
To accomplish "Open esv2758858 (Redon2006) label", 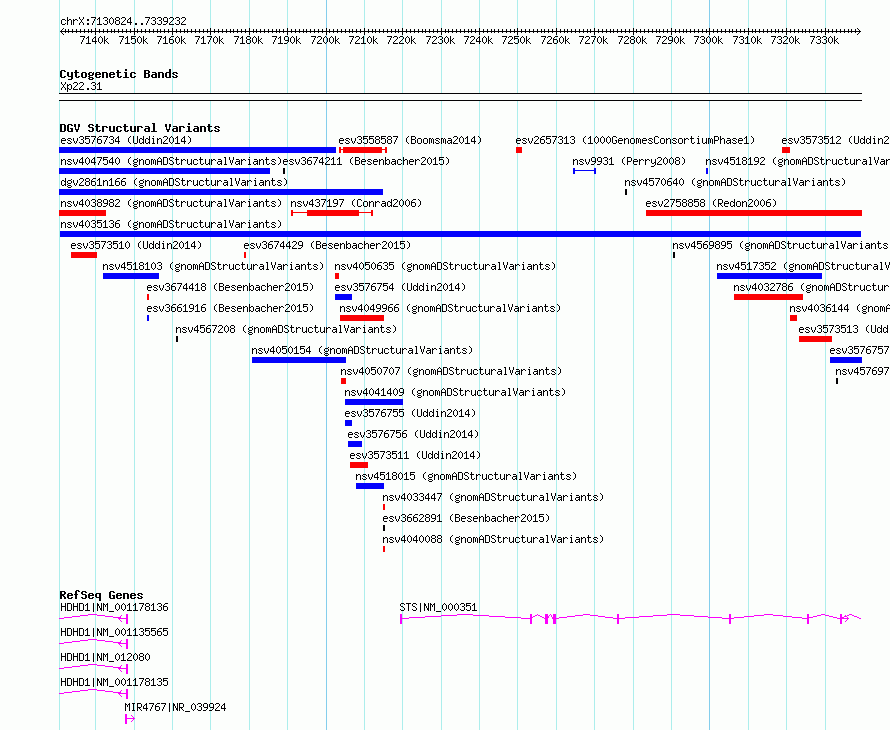I will (x=711, y=203).
